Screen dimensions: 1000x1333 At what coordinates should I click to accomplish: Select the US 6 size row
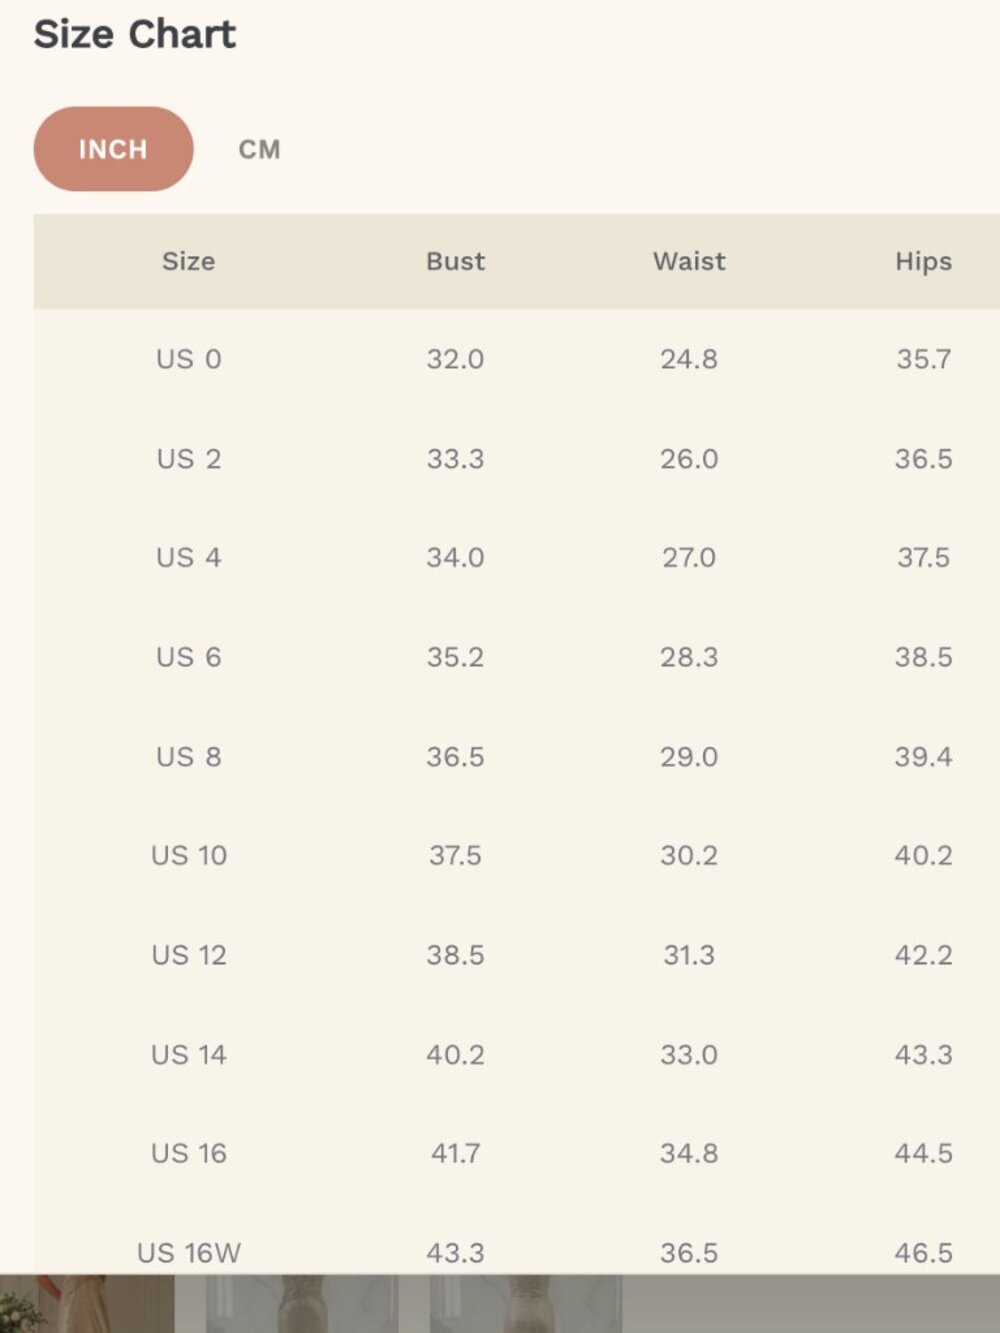point(517,656)
